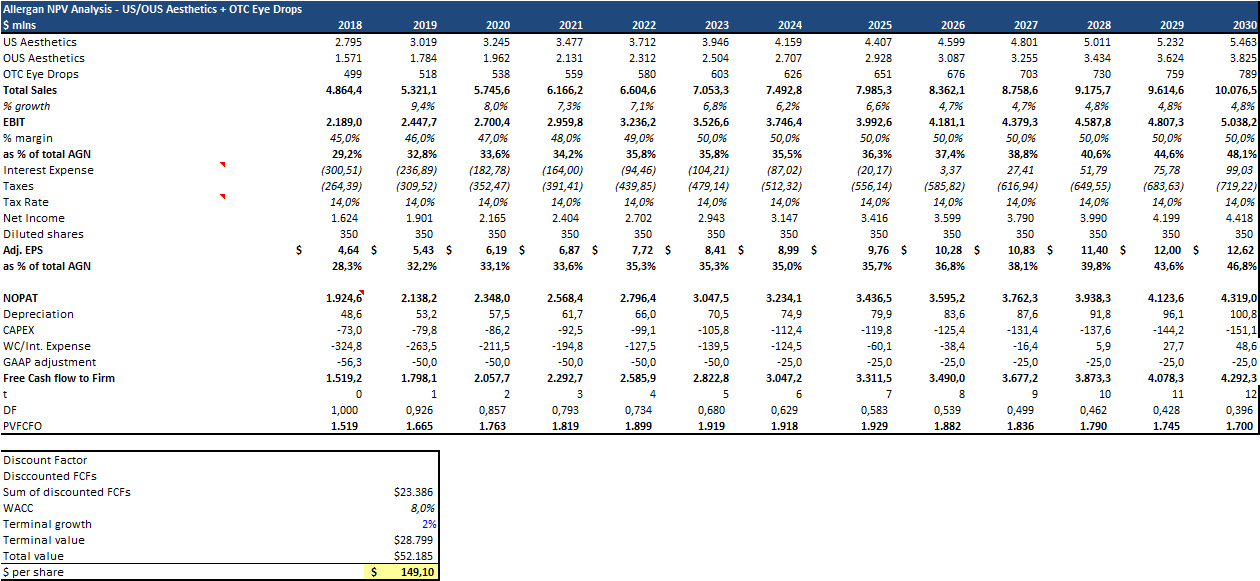The image size is (1260, 581).
Task: Click the '% growth' row label
Action: [27, 106]
